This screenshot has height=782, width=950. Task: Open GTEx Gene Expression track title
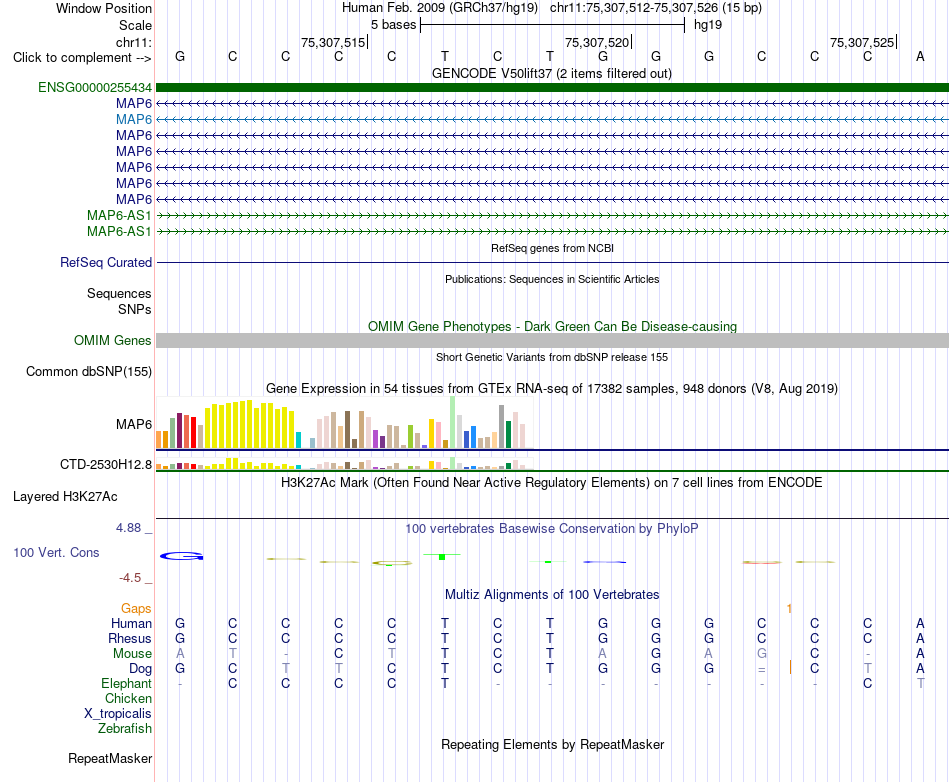[552, 389]
